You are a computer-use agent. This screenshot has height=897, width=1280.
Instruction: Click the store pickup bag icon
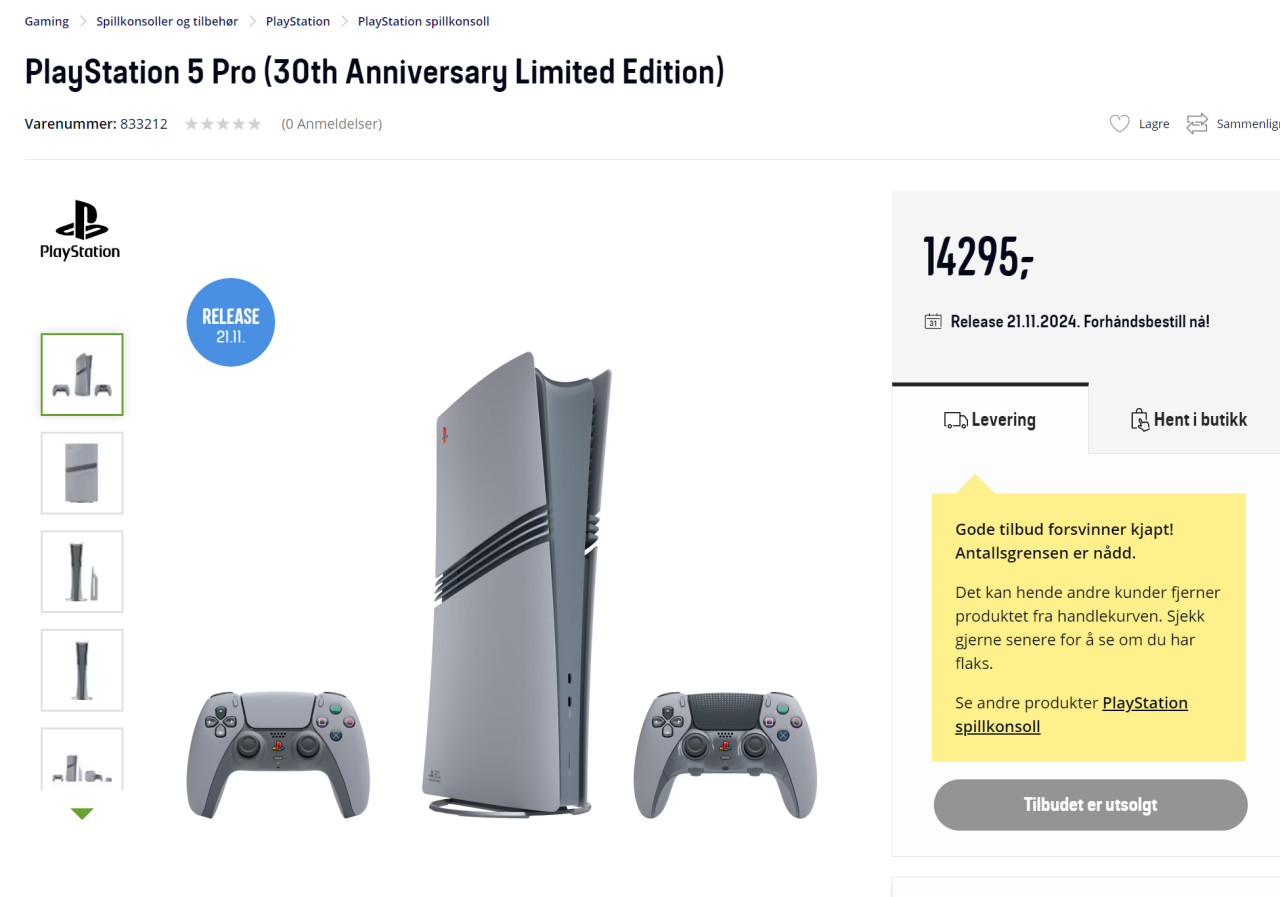click(x=1139, y=420)
